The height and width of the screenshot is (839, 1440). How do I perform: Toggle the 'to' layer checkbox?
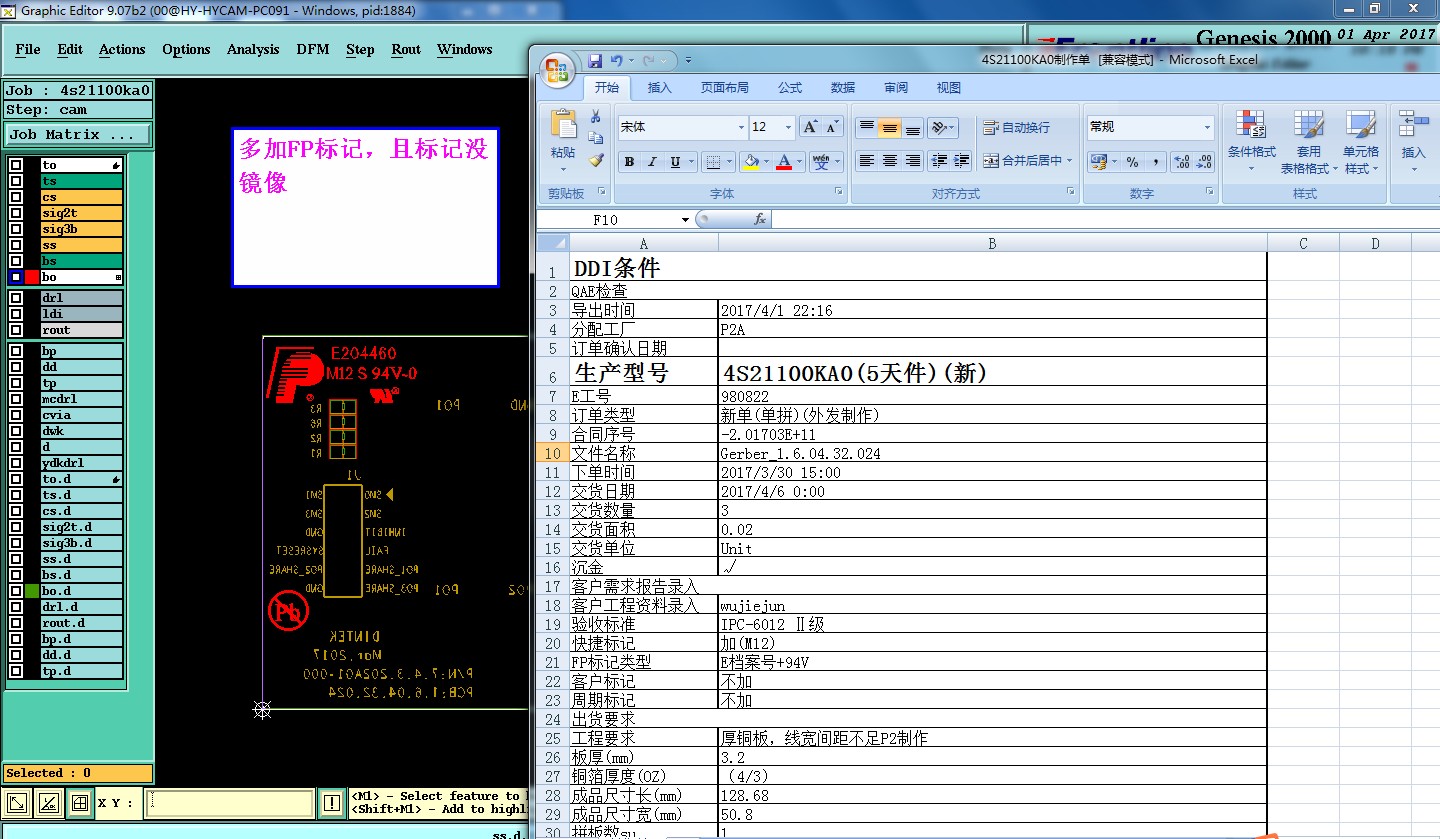[x=16, y=165]
